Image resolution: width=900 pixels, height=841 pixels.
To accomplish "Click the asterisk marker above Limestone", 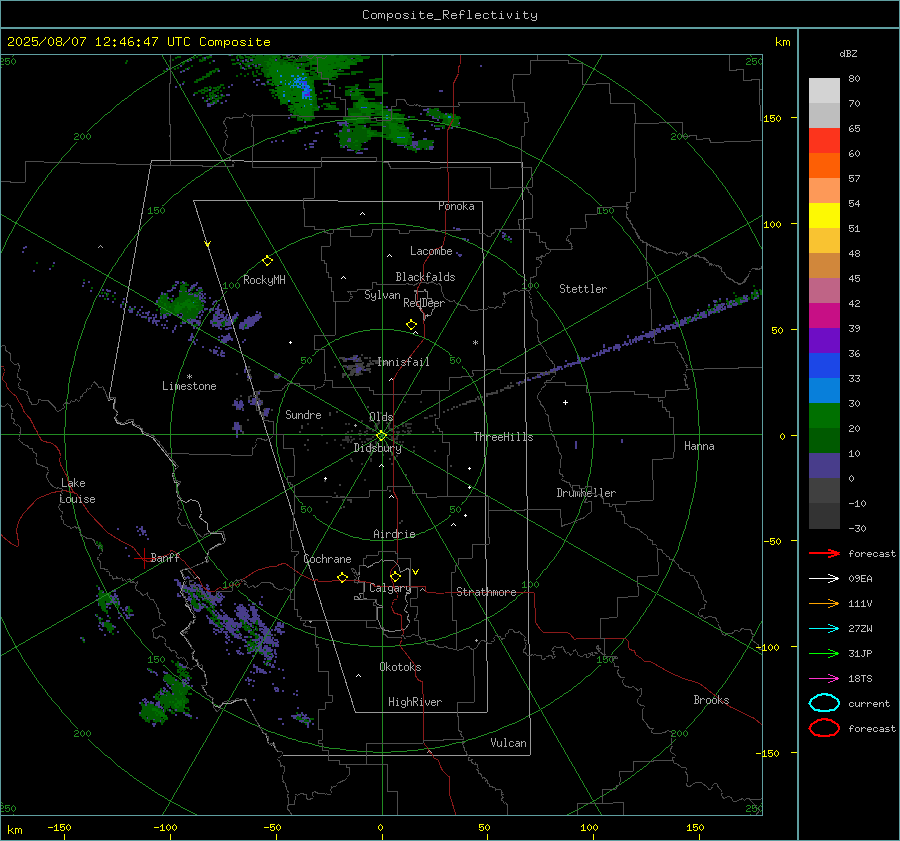I will (x=189, y=377).
